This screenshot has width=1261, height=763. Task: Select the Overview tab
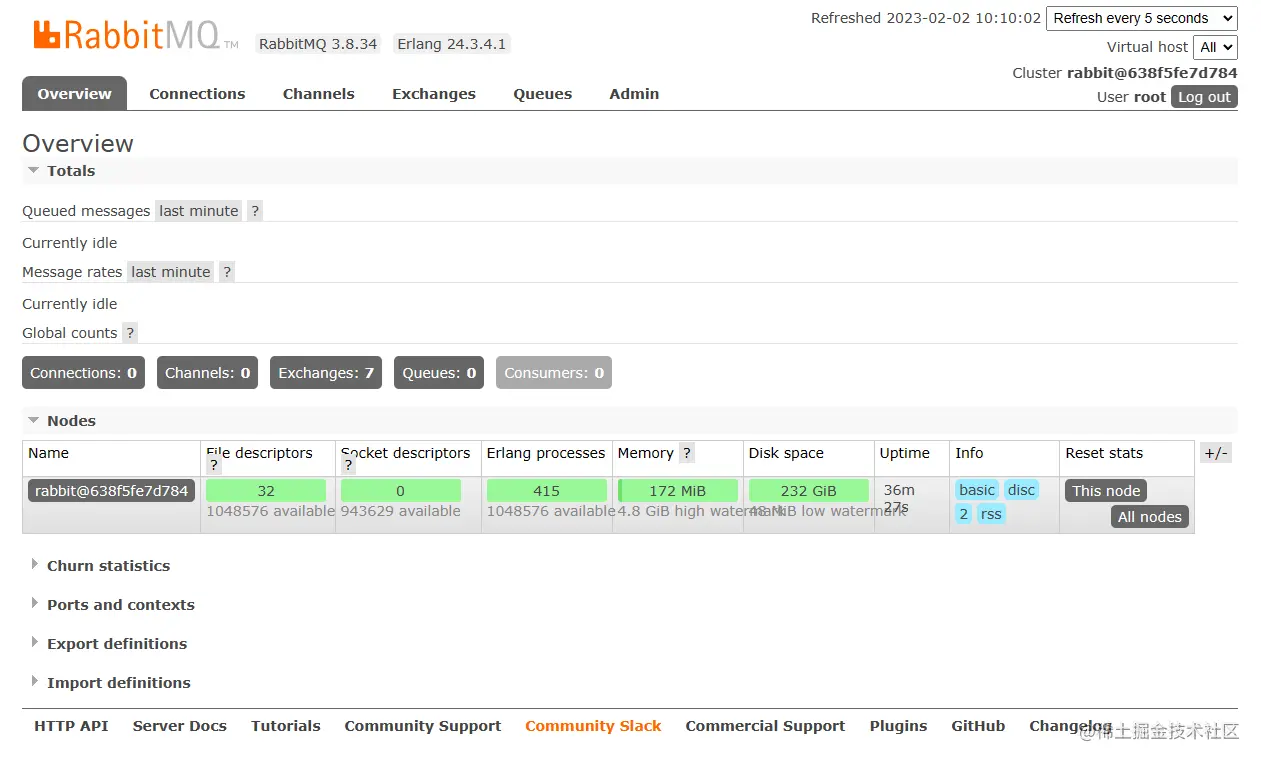[x=74, y=94]
